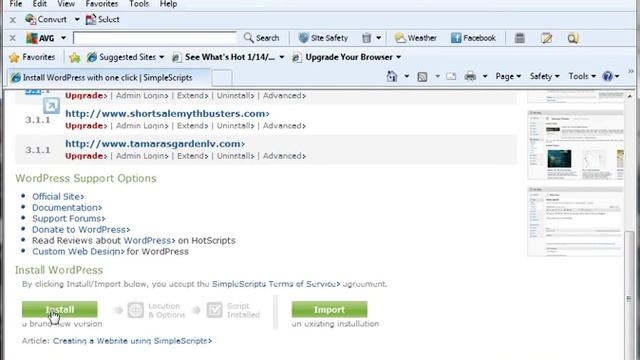Open Custom Web Design link
The width and height of the screenshot is (640, 360).
click(x=78, y=251)
